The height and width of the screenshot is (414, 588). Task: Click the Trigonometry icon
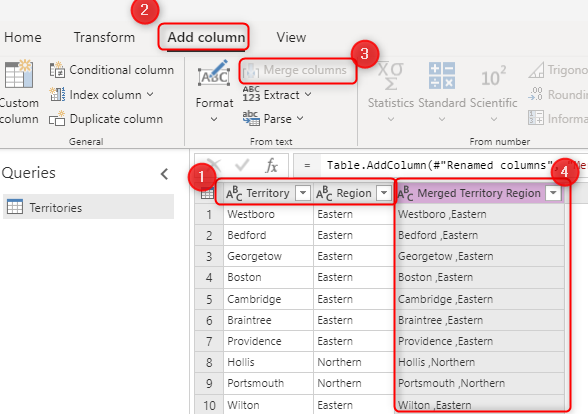pos(536,70)
